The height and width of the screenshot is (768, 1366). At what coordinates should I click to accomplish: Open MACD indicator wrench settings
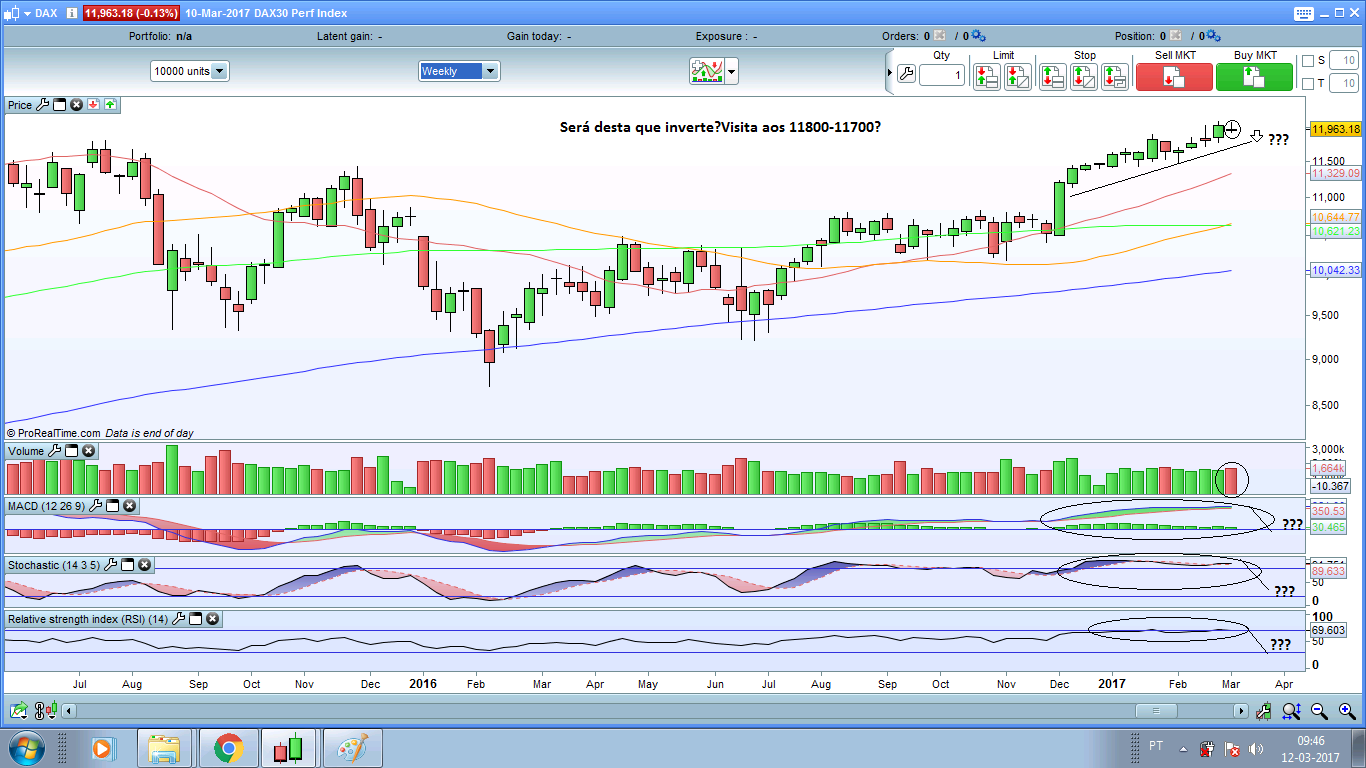(x=96, y=506)
